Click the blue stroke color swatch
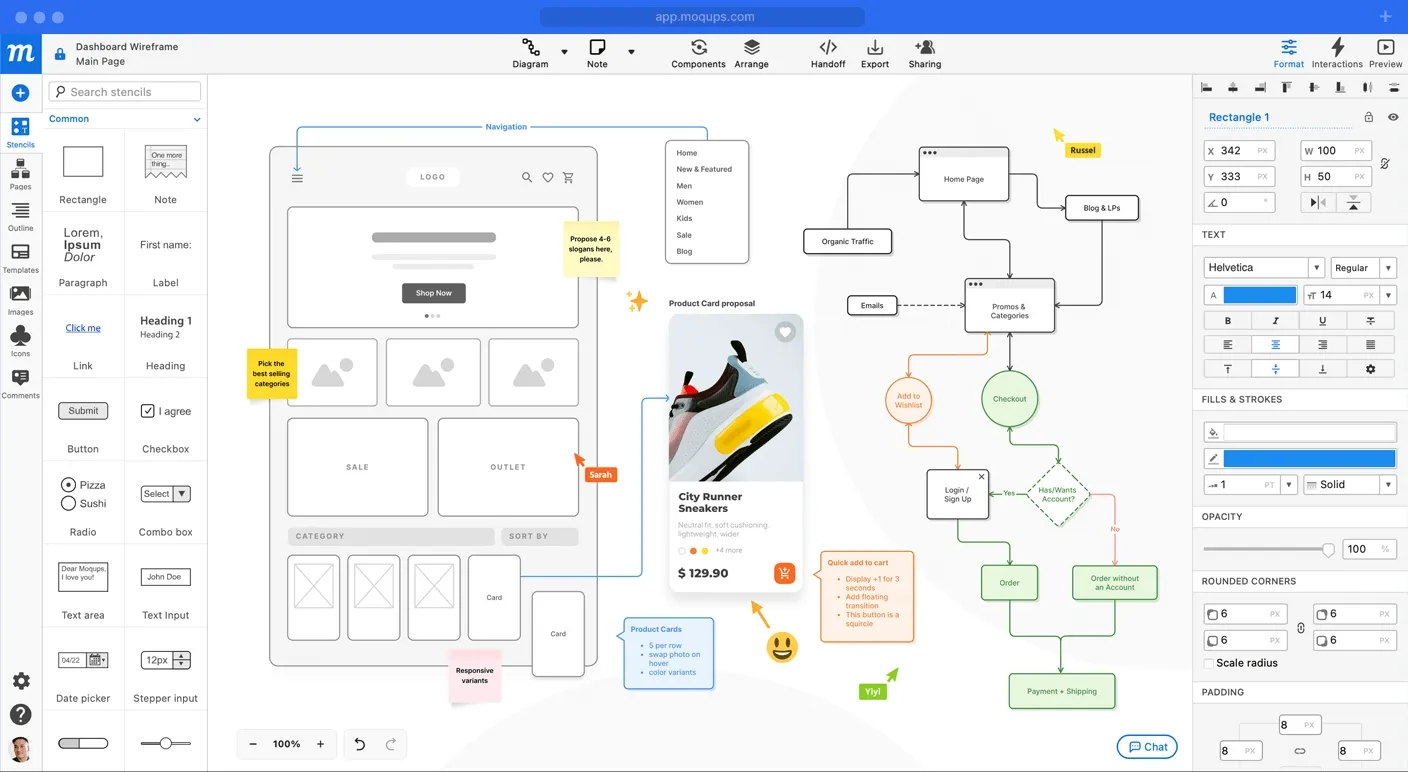The image size is (1408, 772). (x=1309, y=458)
